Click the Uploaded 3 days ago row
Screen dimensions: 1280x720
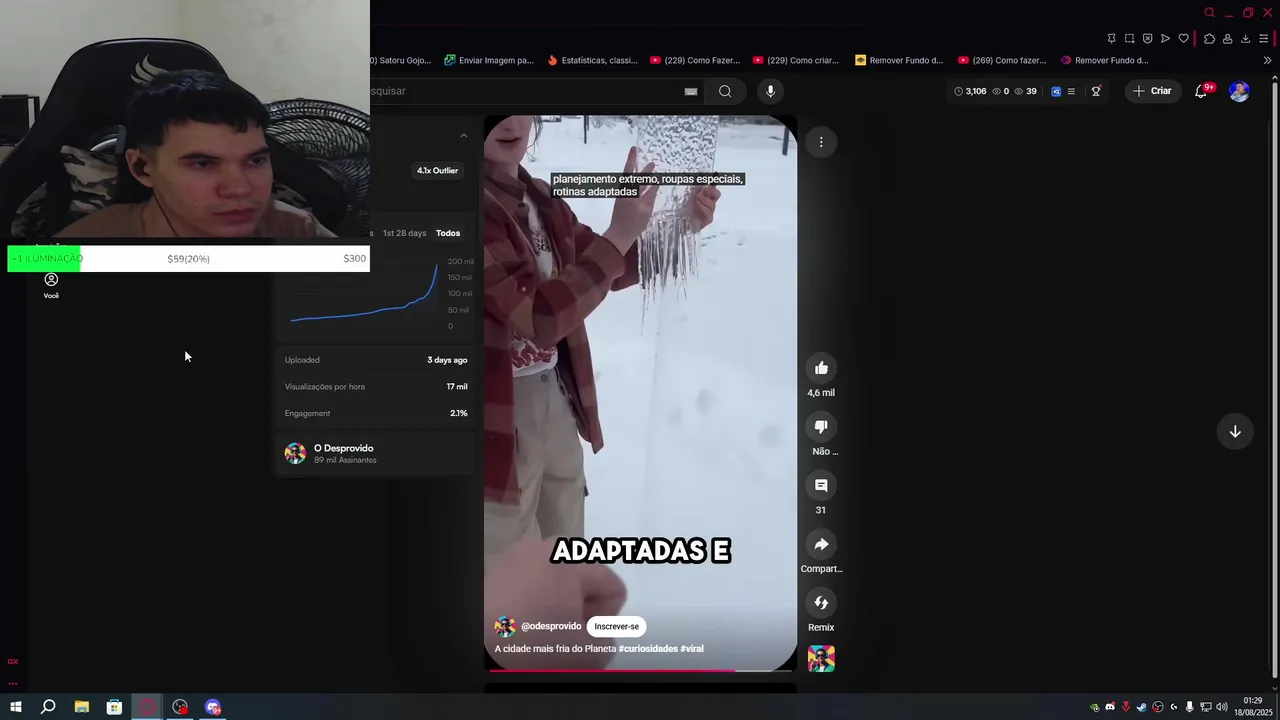(x=376, y=360)
